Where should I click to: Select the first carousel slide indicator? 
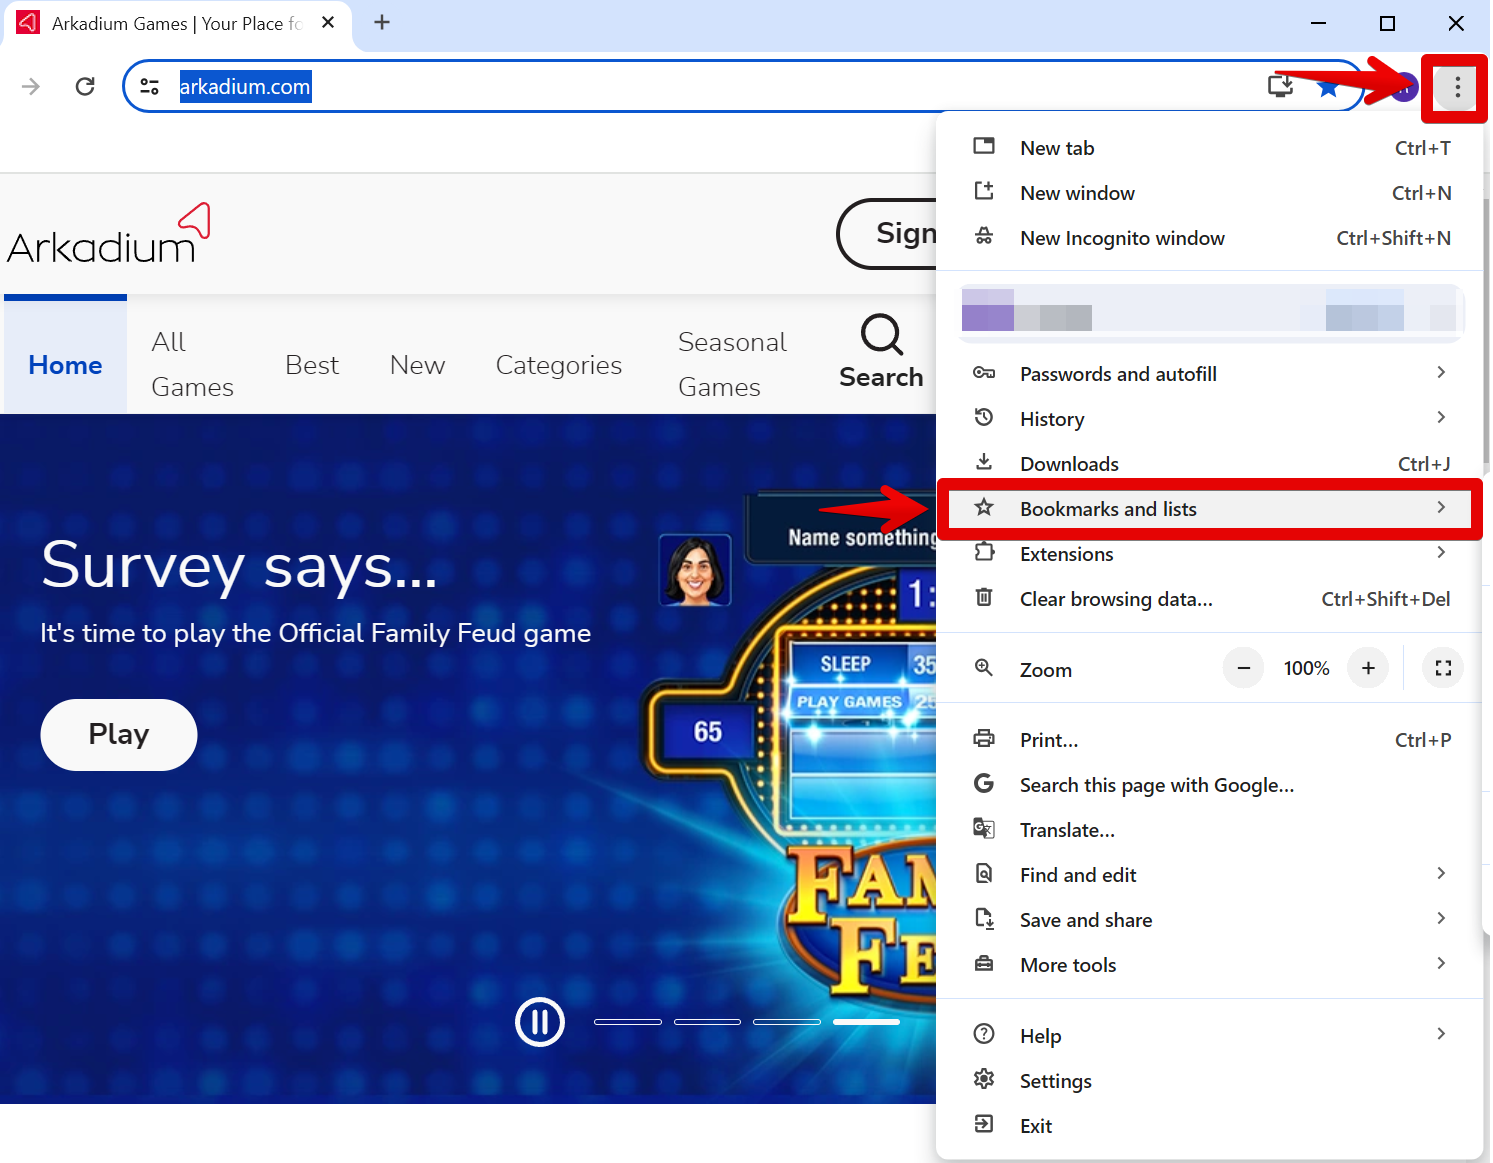pos(628,1022)
